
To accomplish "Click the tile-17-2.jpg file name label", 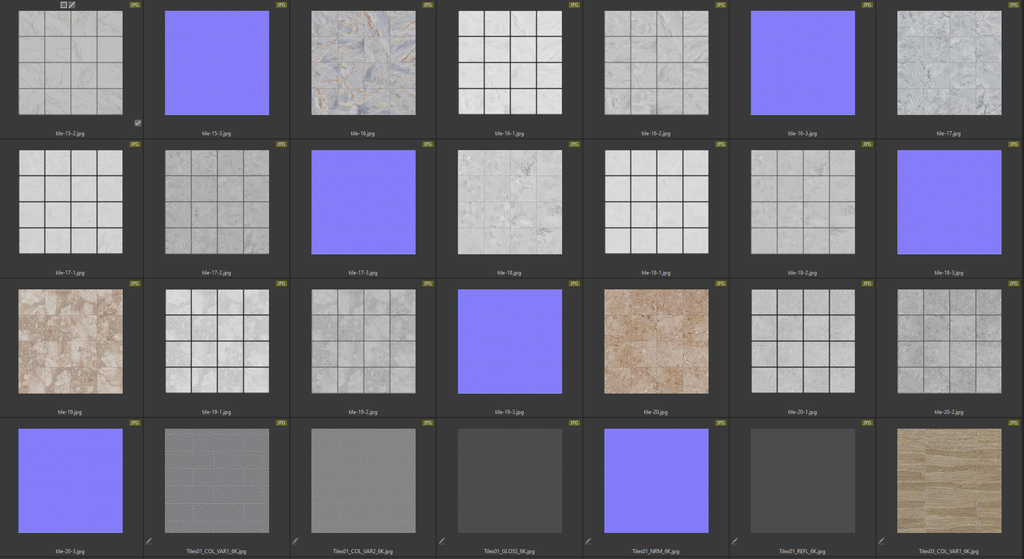I will 217,272.
